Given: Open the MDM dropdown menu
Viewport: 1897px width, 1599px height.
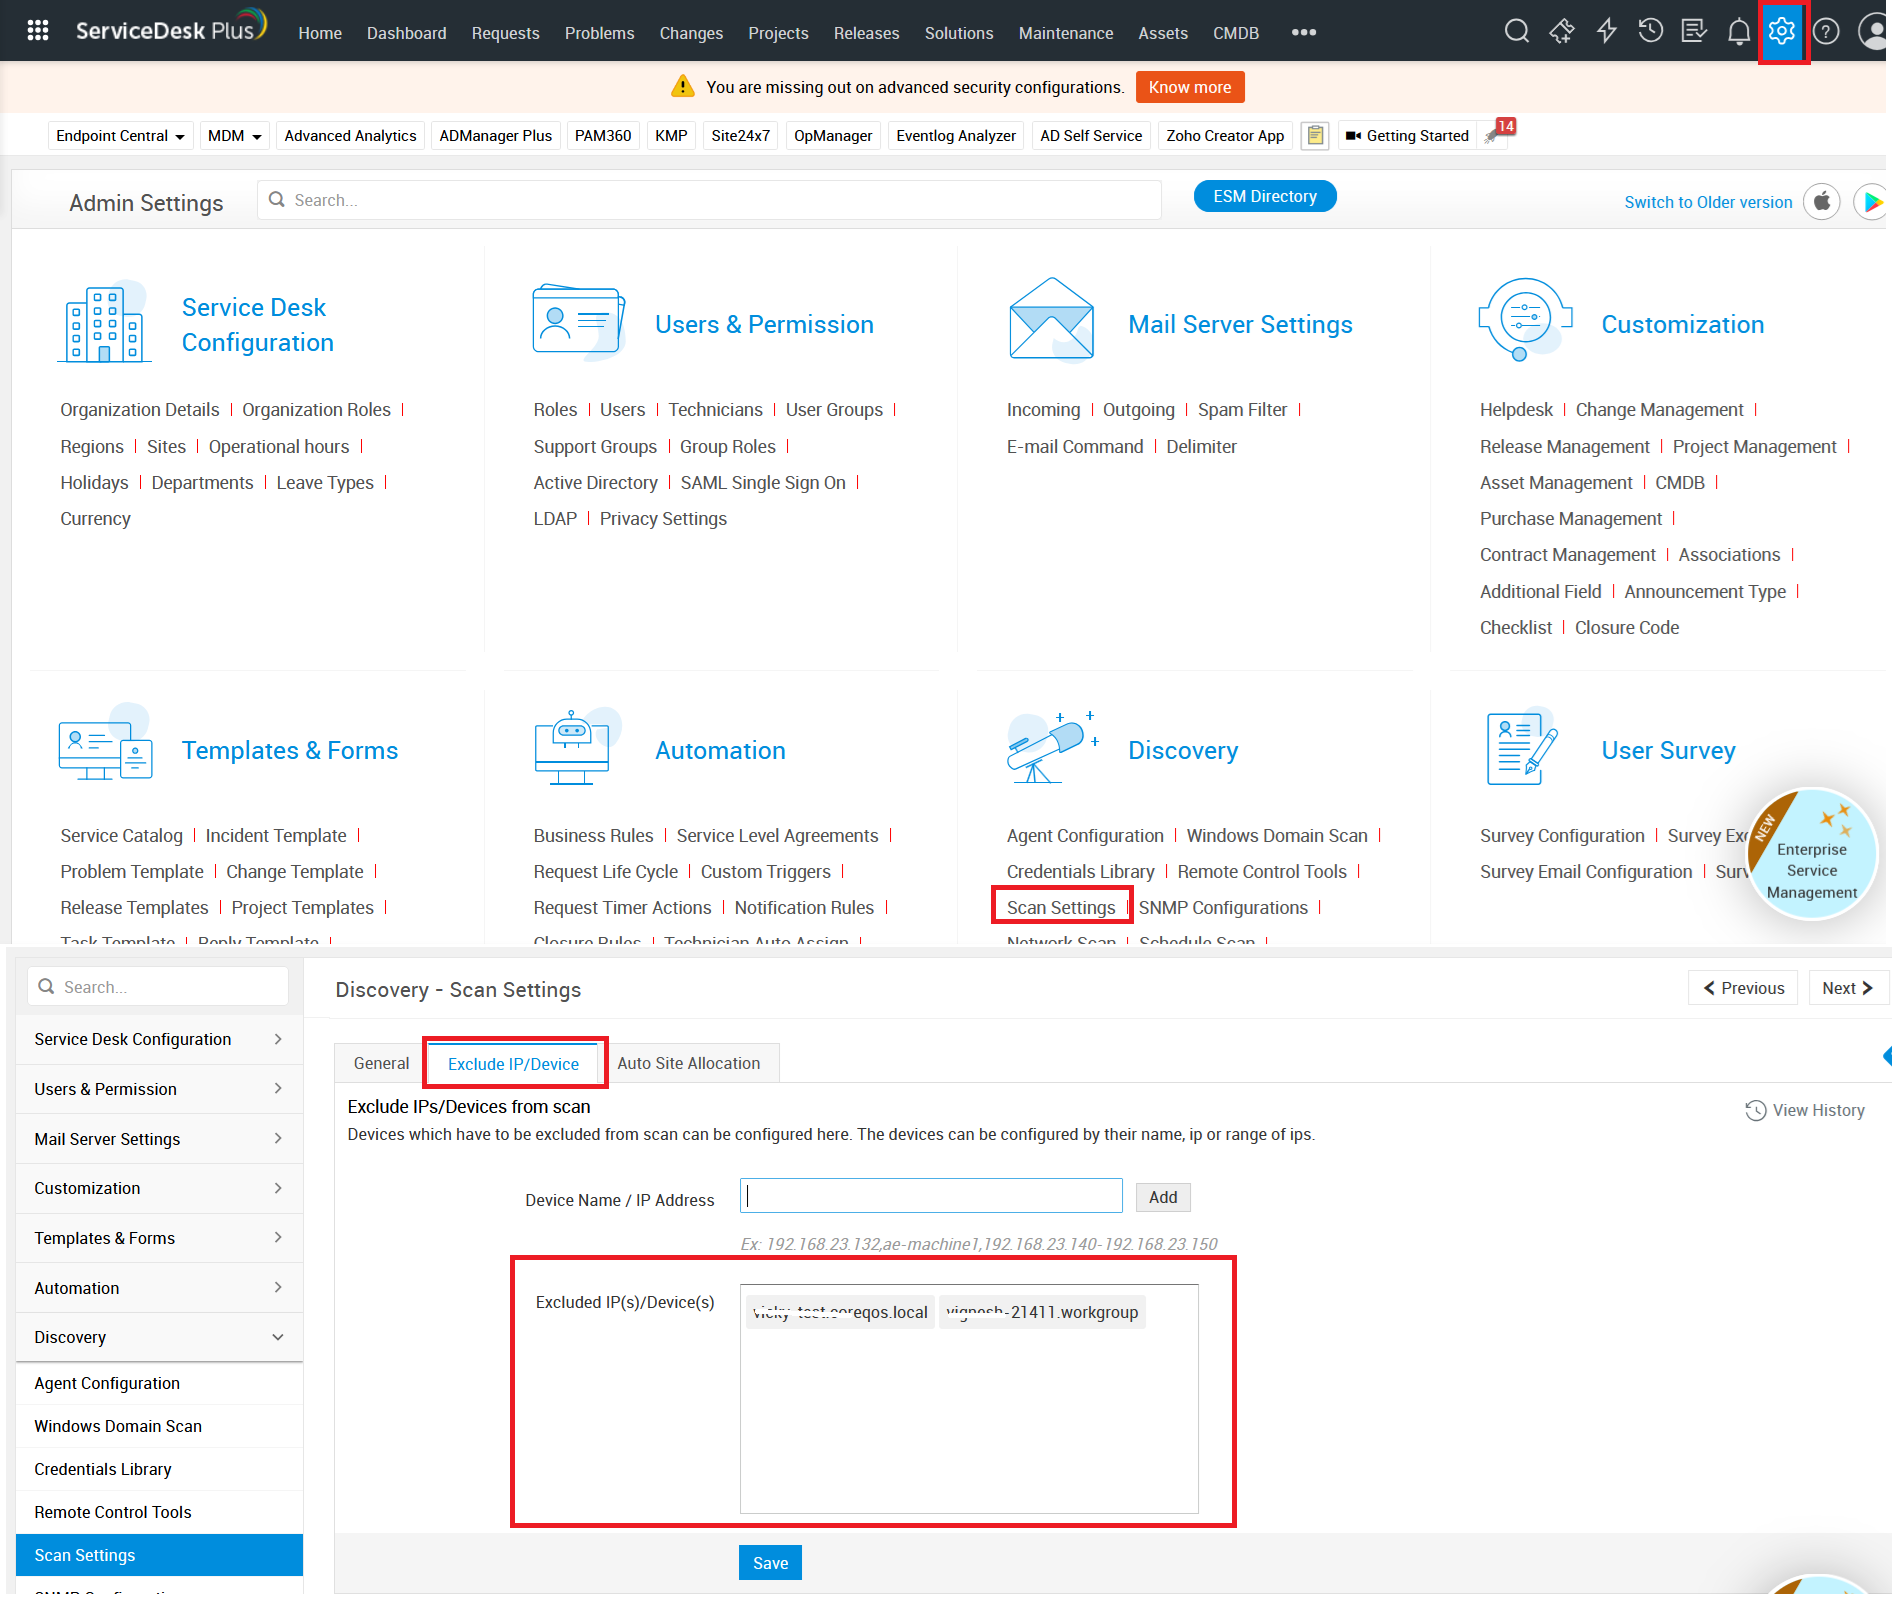Looking at the screenshot, I should click(234, 136).
